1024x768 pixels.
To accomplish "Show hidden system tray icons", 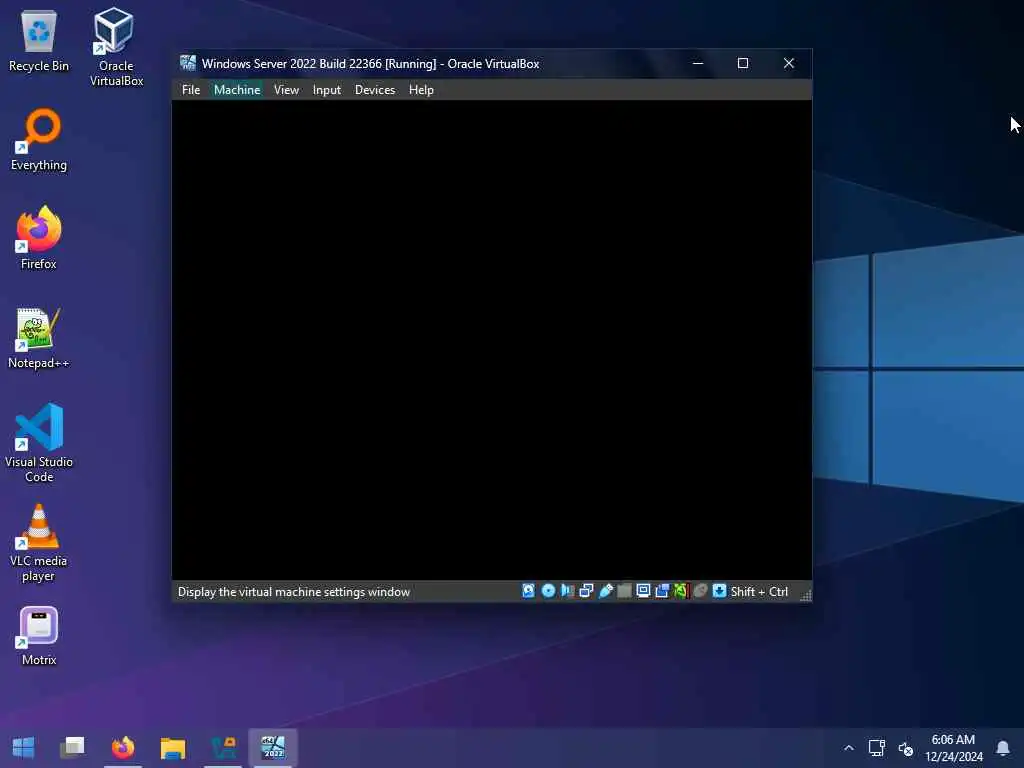I will click(x=848, y=748).
